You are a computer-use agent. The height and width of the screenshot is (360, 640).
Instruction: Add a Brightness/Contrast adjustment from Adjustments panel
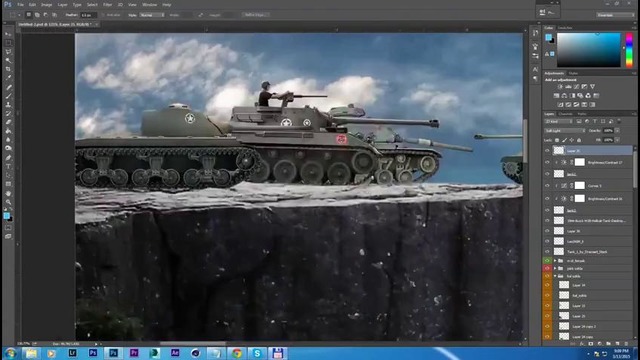(560, 87)
